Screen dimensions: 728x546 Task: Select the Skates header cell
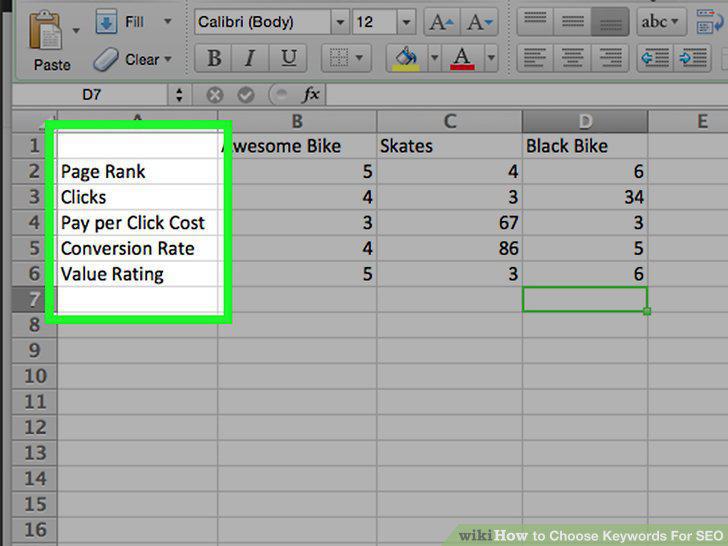(x=449, y=146)
